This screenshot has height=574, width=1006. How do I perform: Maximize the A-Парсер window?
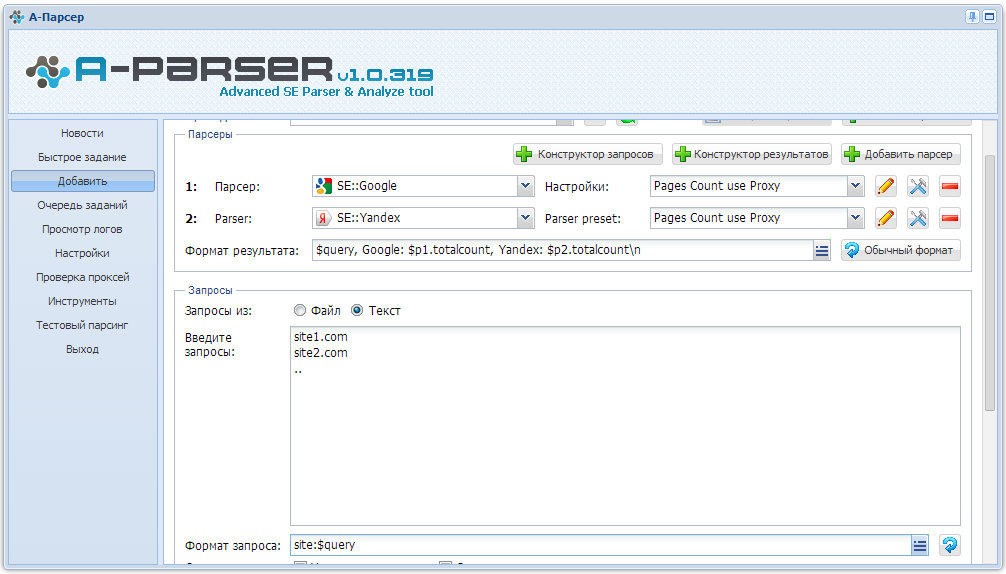point(989,17)
